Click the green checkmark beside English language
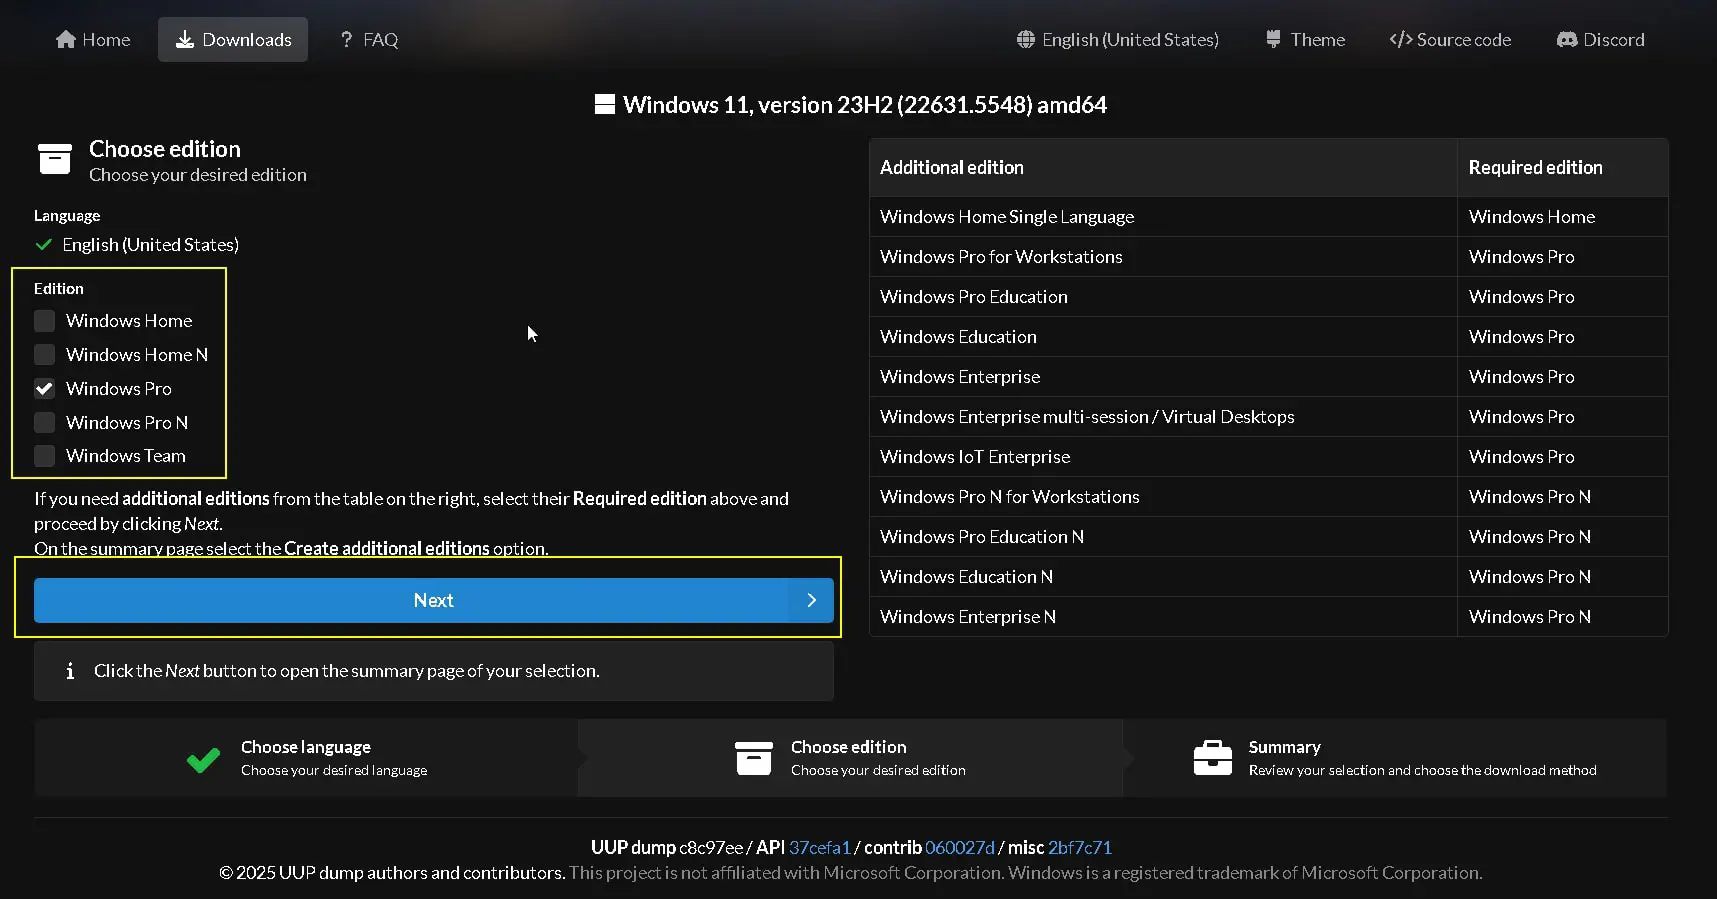This screenshot has width=1717, height=899. tap(43, 244)
